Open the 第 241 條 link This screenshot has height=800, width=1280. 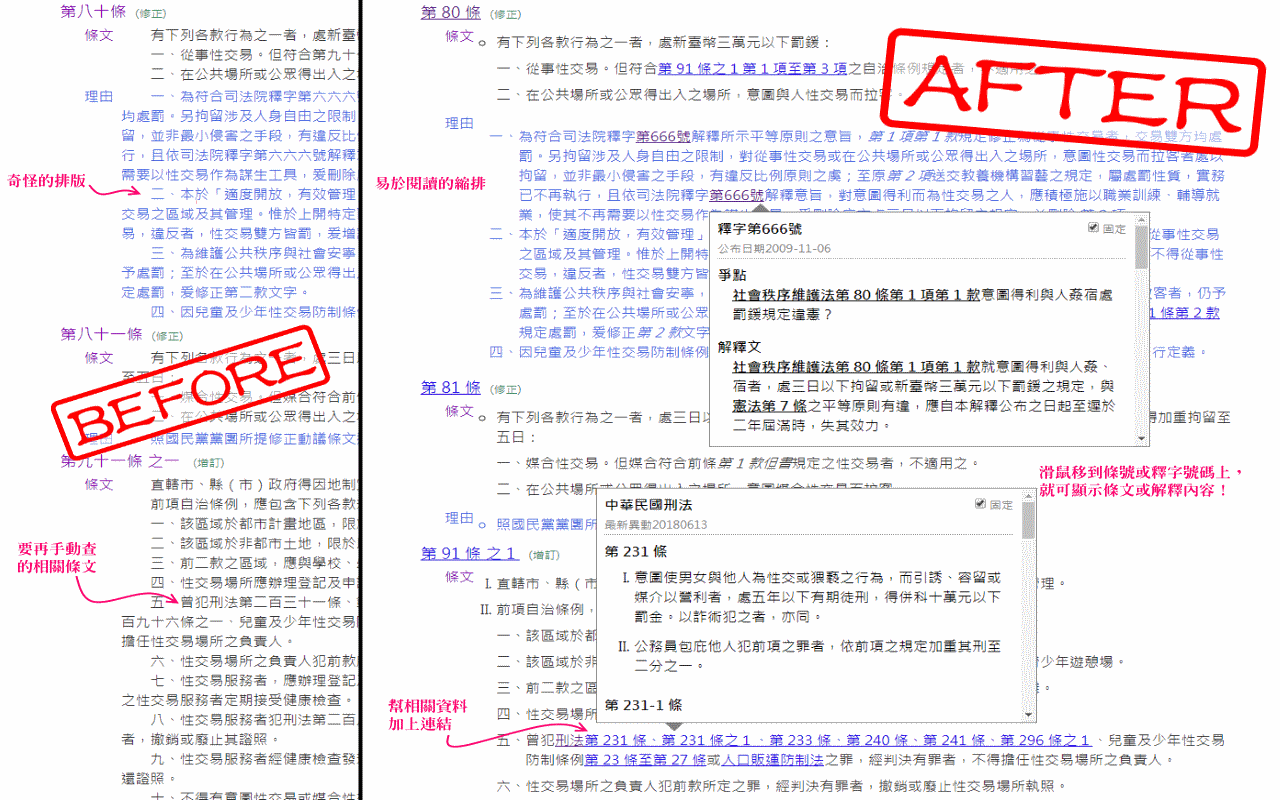point(954,740)
